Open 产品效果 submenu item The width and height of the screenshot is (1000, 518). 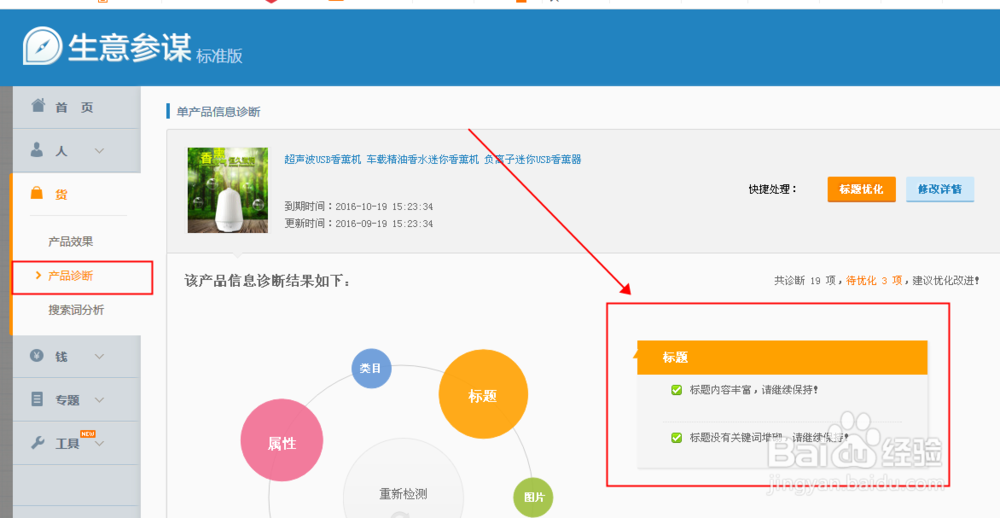(71, 242)
